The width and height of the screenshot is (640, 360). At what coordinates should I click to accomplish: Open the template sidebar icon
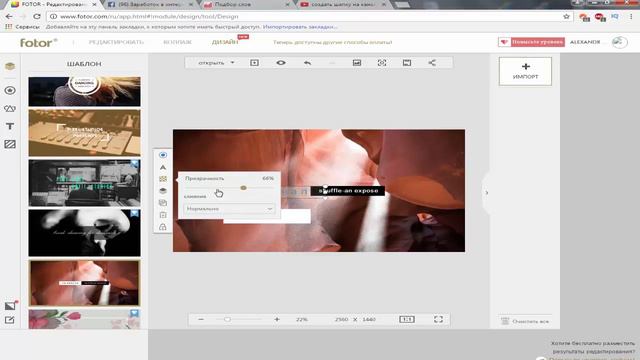pos(10,66)
